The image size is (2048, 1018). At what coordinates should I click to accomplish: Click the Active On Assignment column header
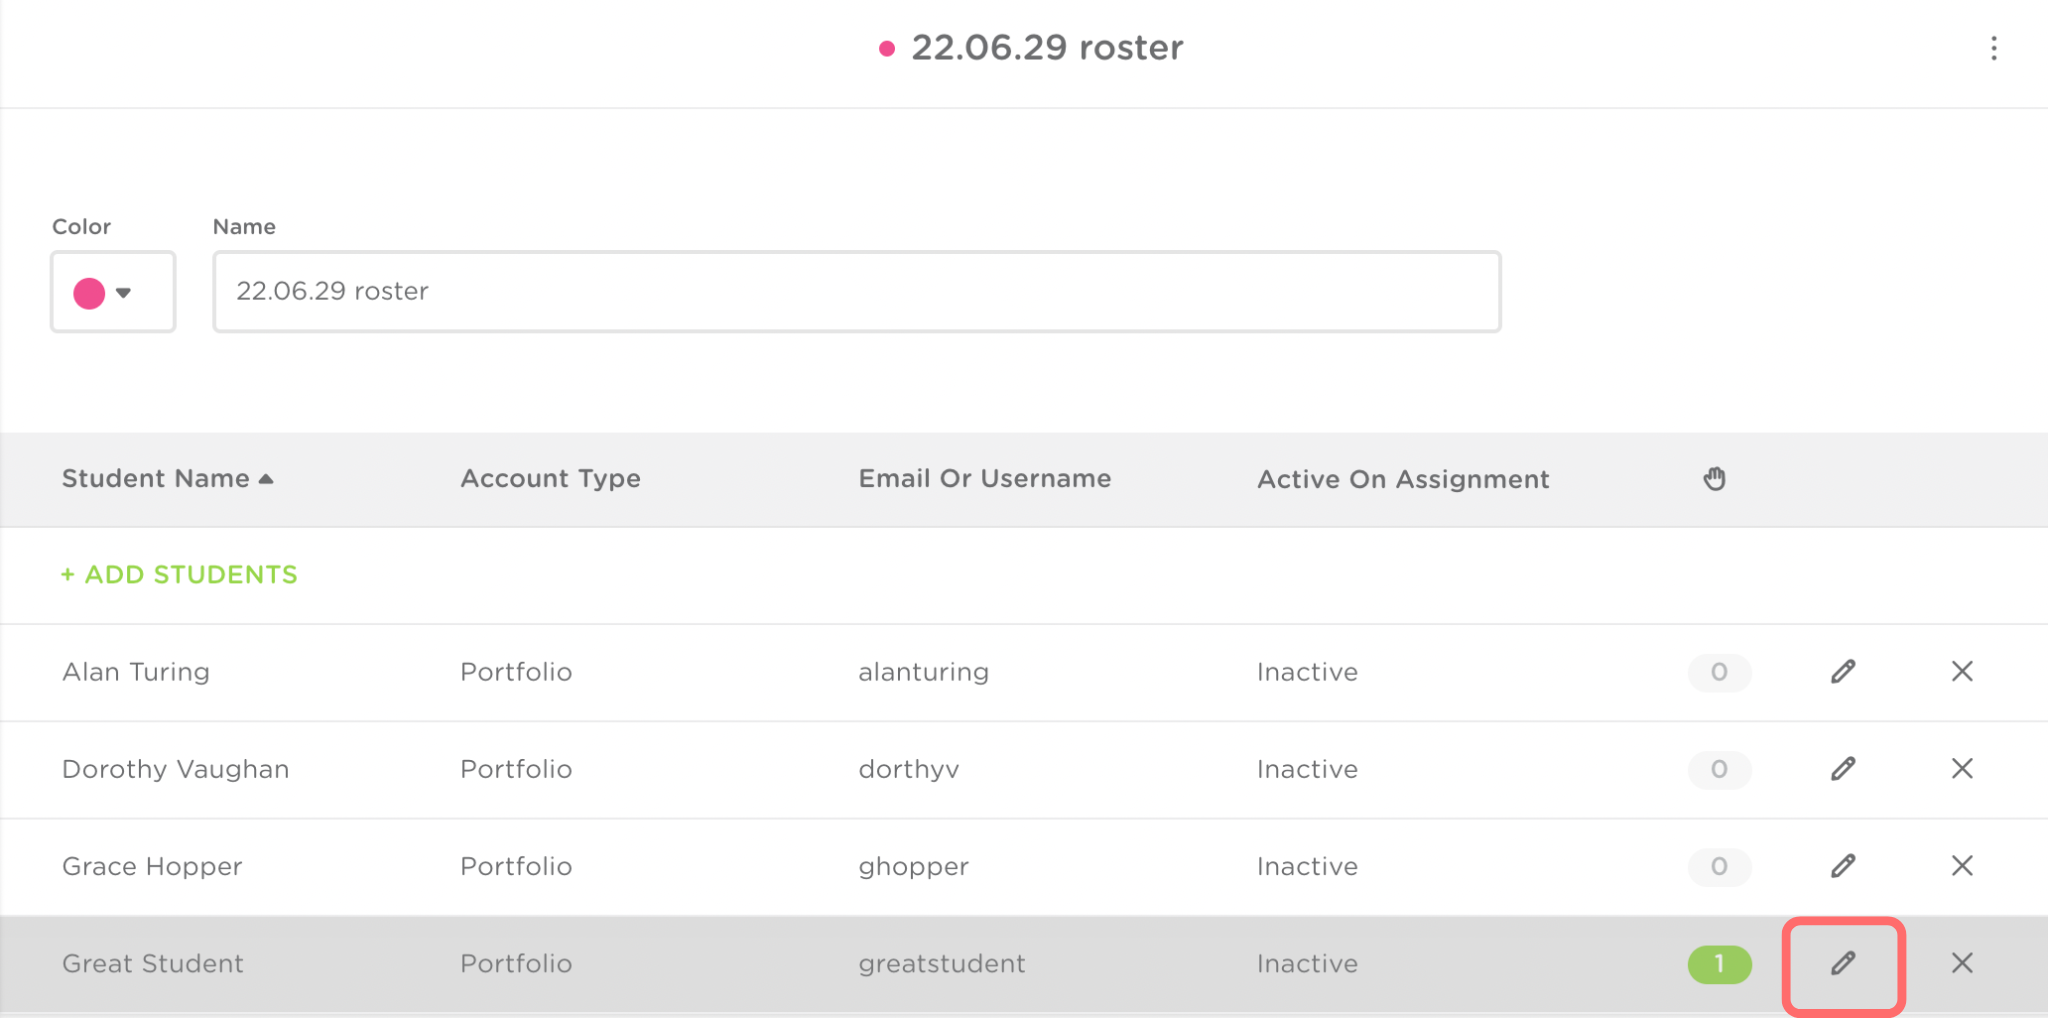[x=1402, y=479]
